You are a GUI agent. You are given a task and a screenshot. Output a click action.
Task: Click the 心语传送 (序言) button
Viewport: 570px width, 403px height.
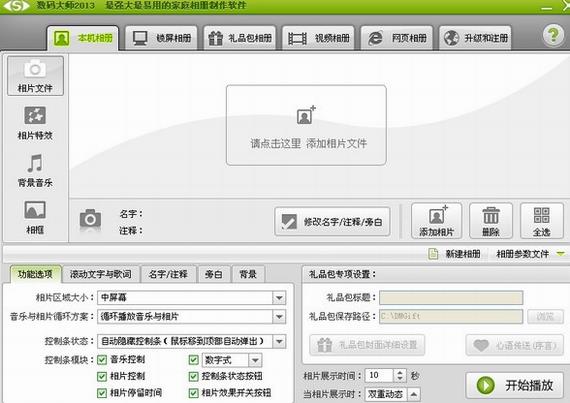[x=515, y=345]
